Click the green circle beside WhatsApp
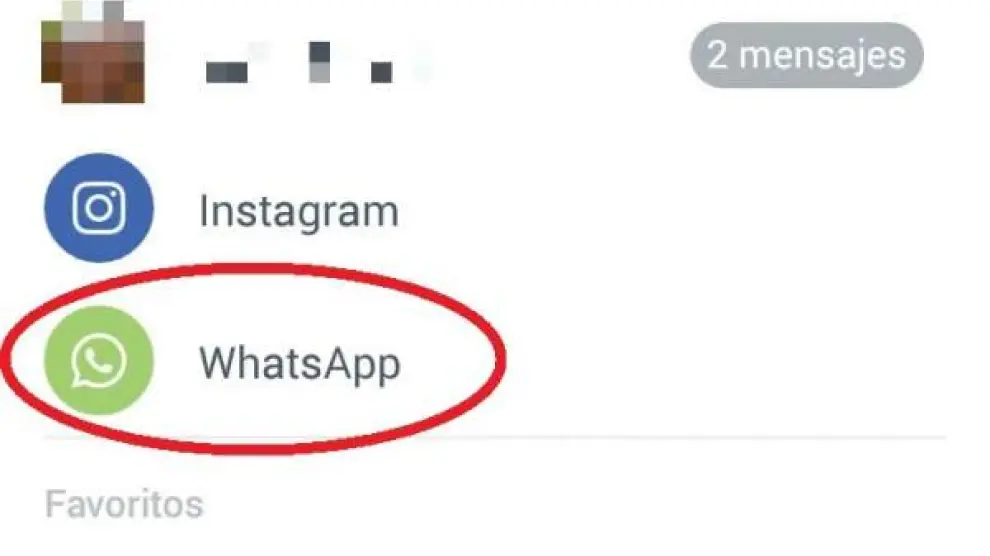This screenshot has height=556, width=990. pyautogui.click(x=98, y=361)
